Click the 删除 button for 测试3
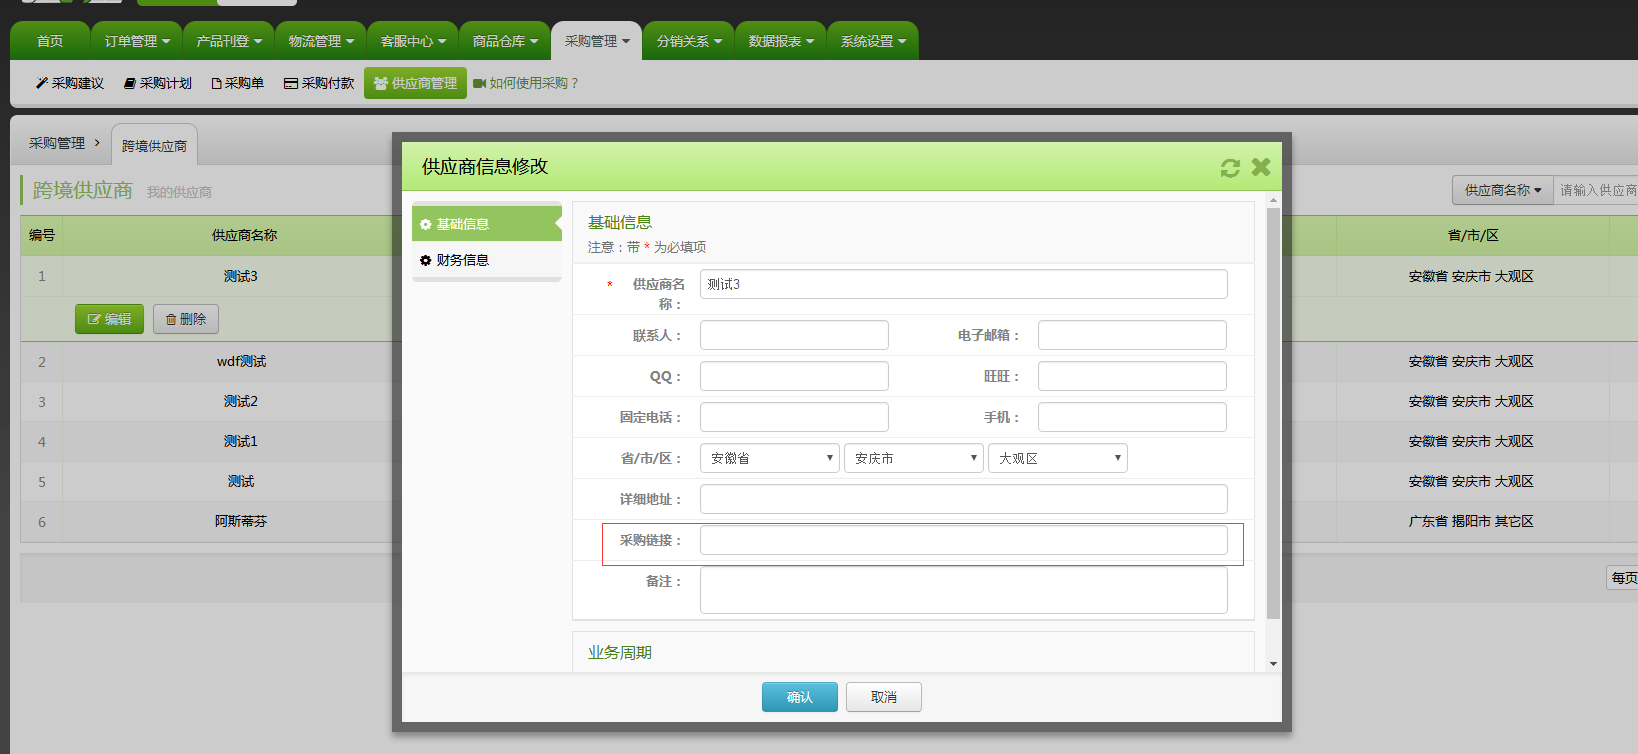The height and width of the screenshot is (754, 1638). 186,319
